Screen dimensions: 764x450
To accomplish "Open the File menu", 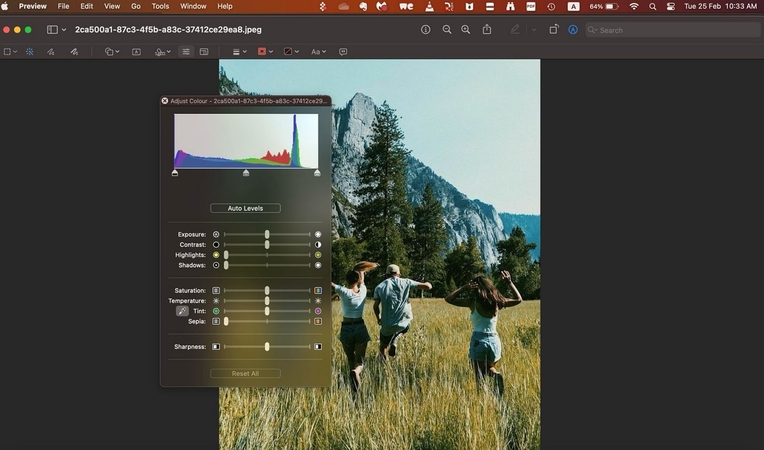I will point(63,6).
